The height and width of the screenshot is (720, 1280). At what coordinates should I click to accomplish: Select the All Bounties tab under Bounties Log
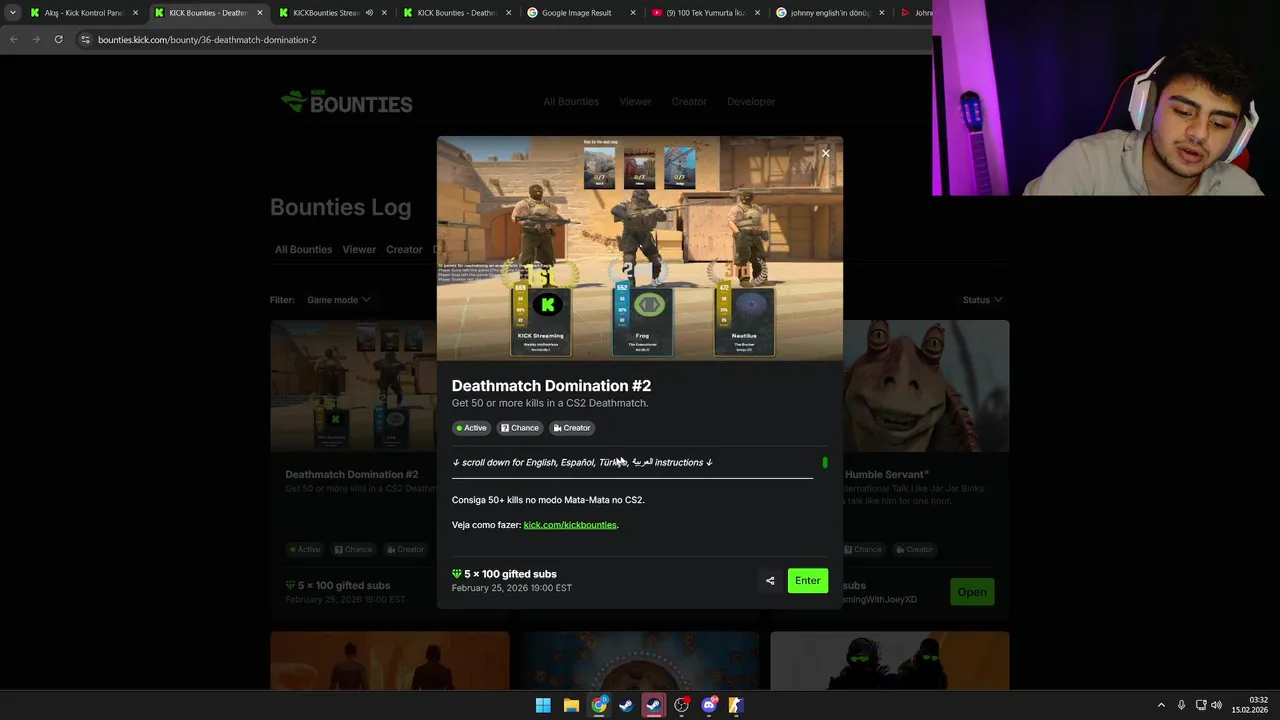(x=303, y=249)
